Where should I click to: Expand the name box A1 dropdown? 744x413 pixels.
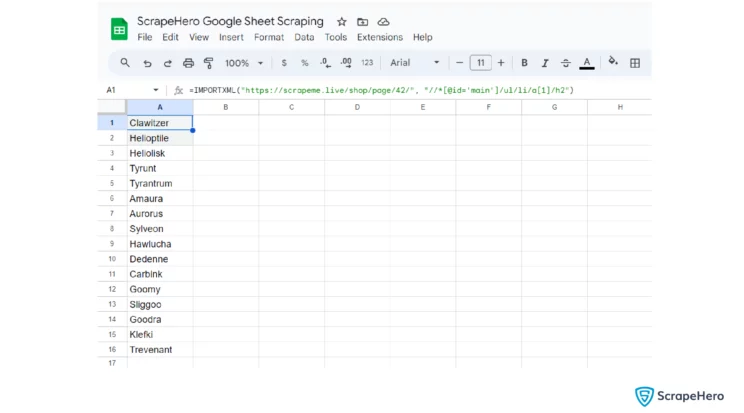click(156, 90)
